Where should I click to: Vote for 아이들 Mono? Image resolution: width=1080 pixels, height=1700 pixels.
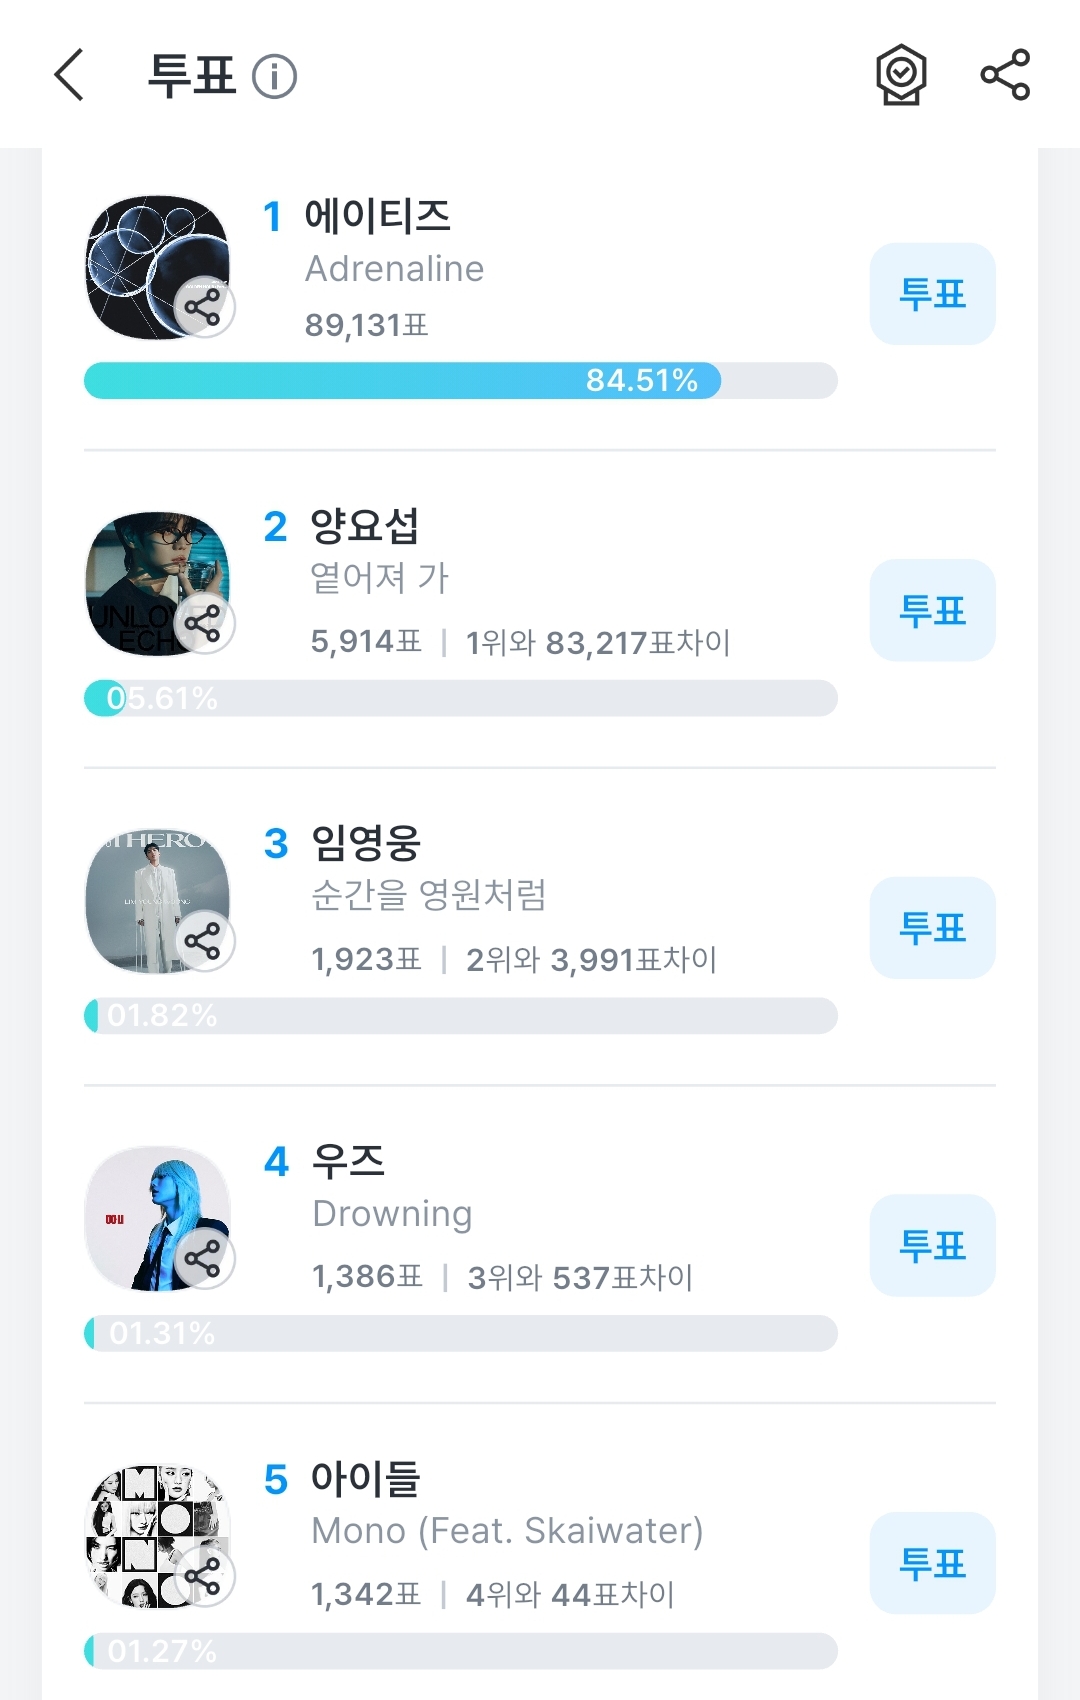932,1563
